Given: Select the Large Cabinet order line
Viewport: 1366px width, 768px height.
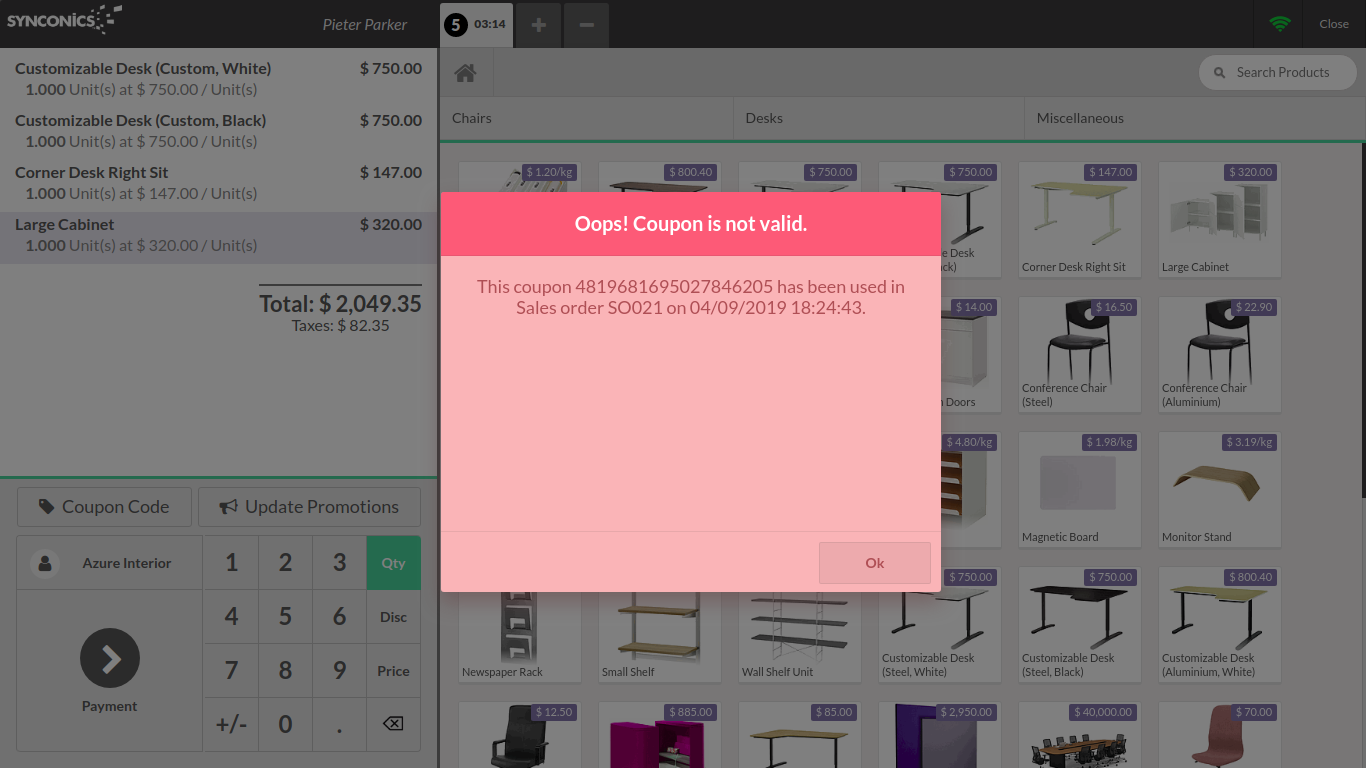Looking at the screenshot, I should [x=218, y=235].
